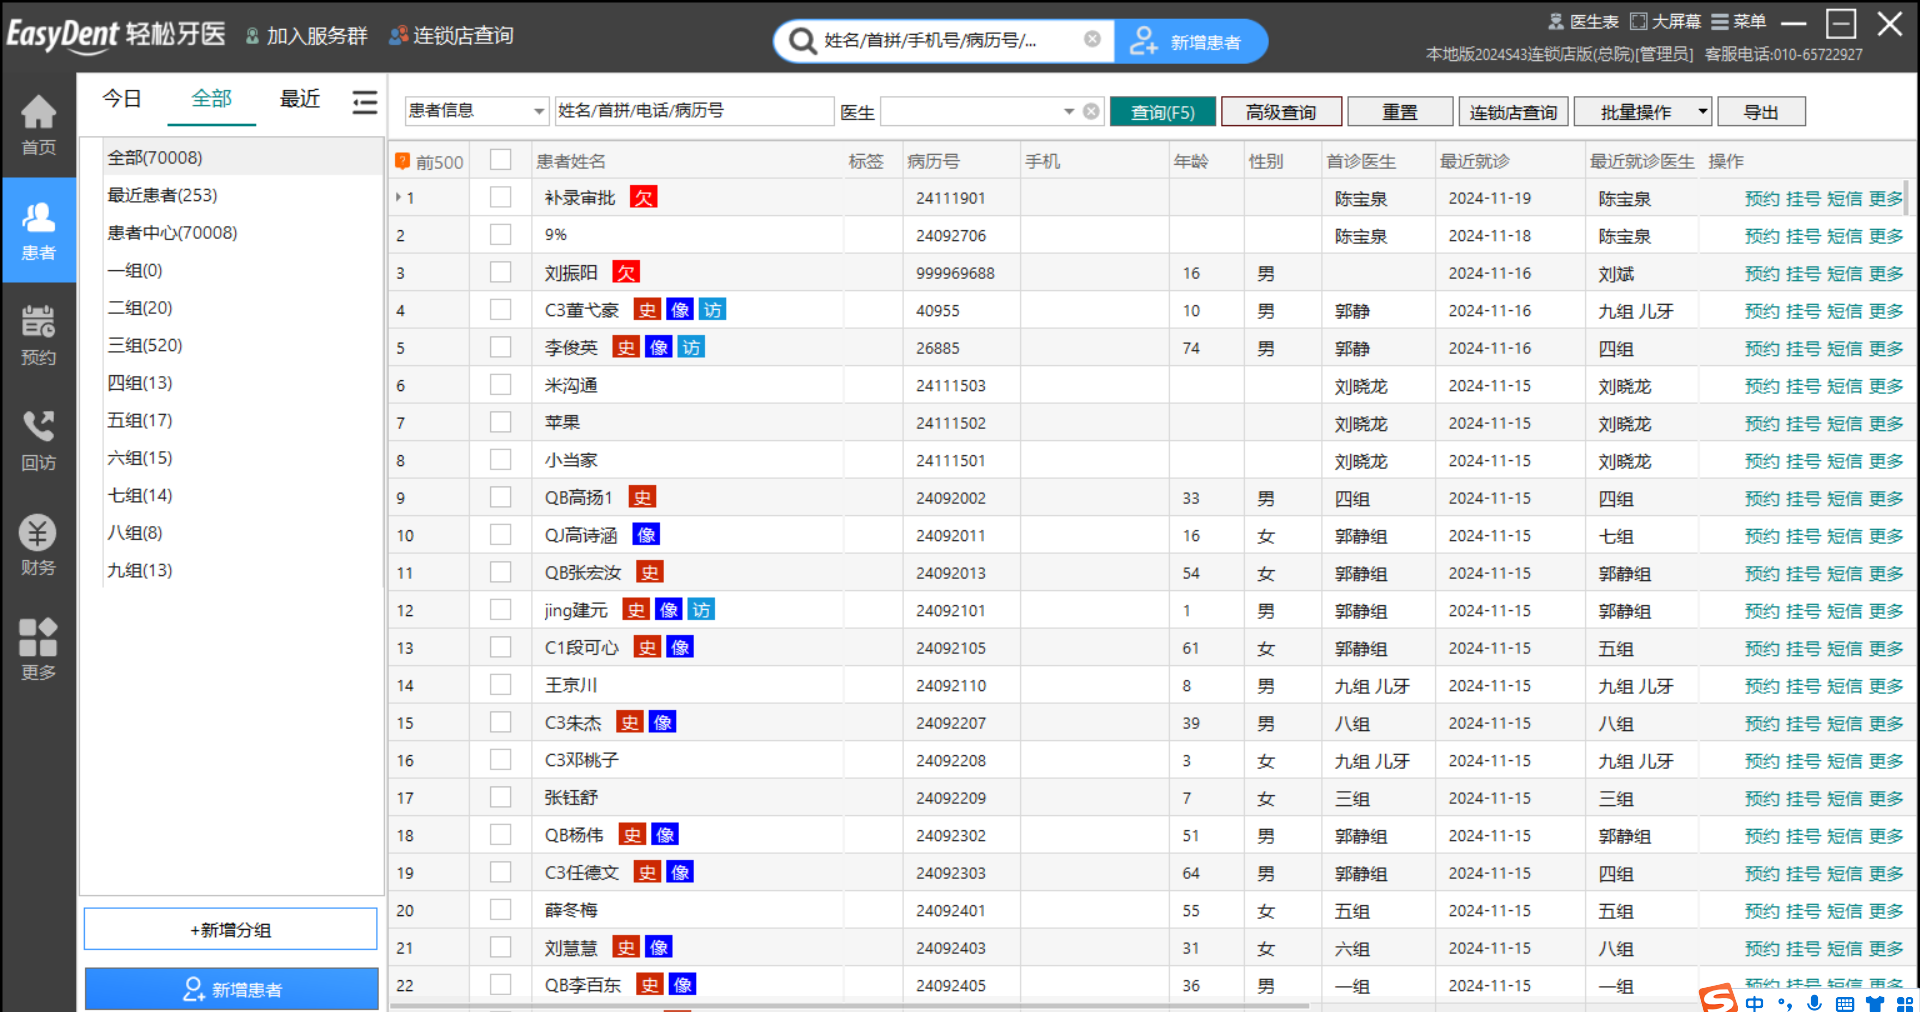
Task: Check the box for 薛冬梅 row
Action: 501,910
